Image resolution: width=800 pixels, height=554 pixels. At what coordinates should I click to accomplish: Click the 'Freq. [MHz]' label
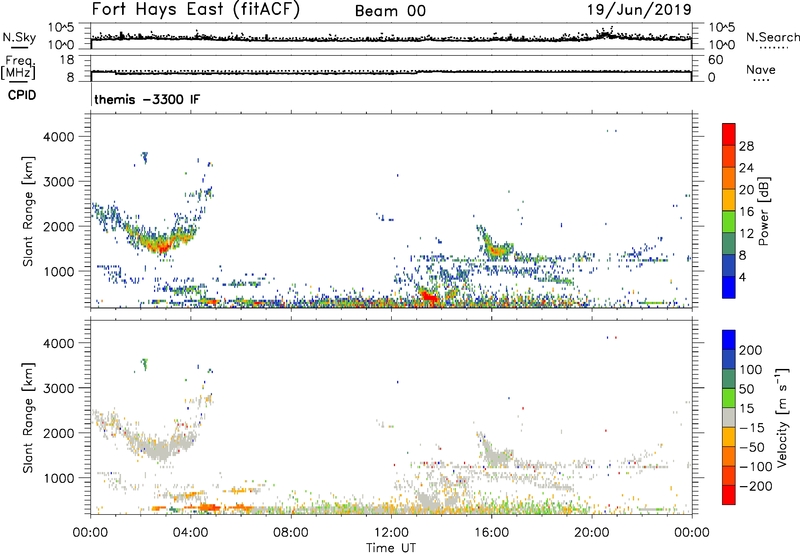pos(18,68)
